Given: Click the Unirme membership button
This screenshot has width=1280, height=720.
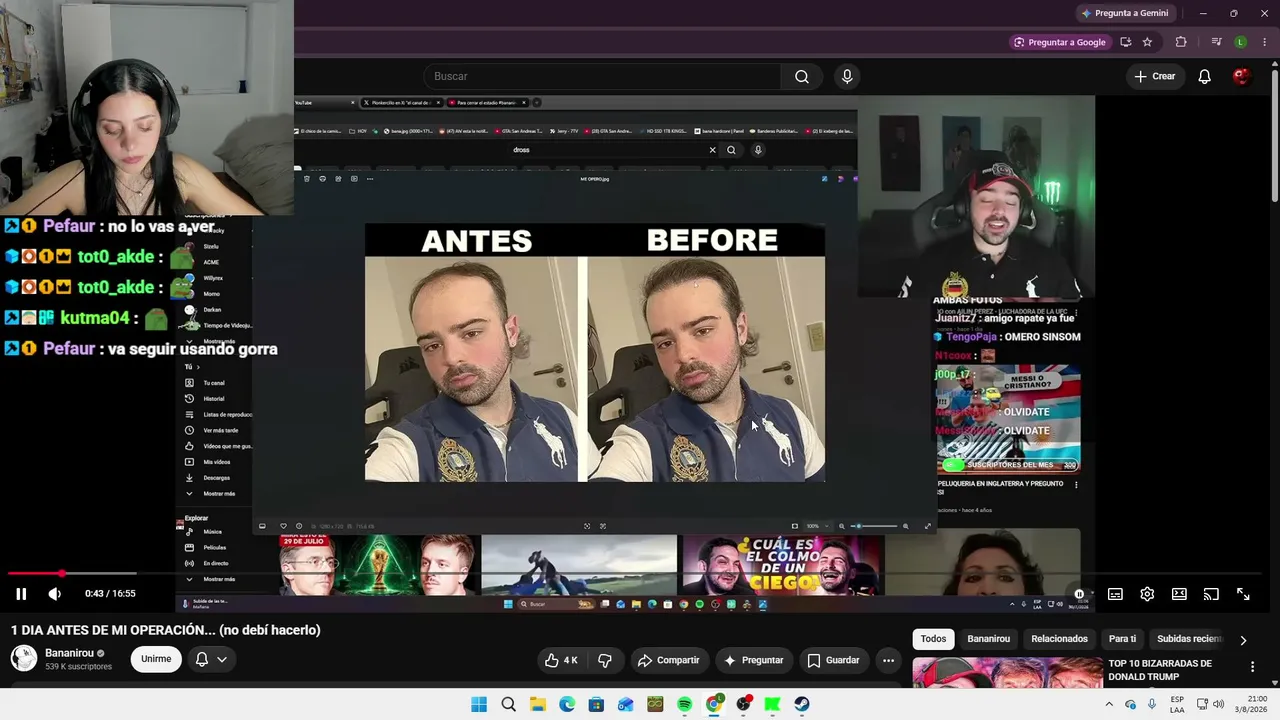Looking at the screenshot, I should tap(156, 659).
